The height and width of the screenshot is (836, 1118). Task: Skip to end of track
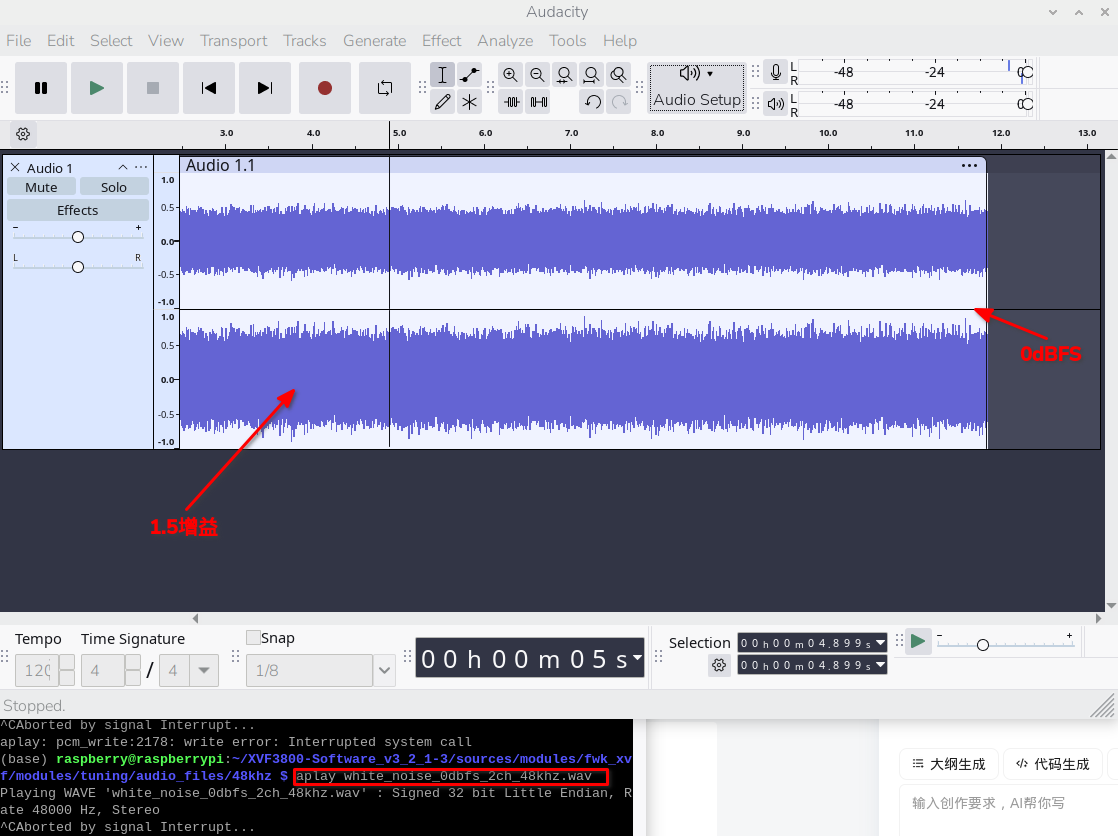(x=265, y=88)
